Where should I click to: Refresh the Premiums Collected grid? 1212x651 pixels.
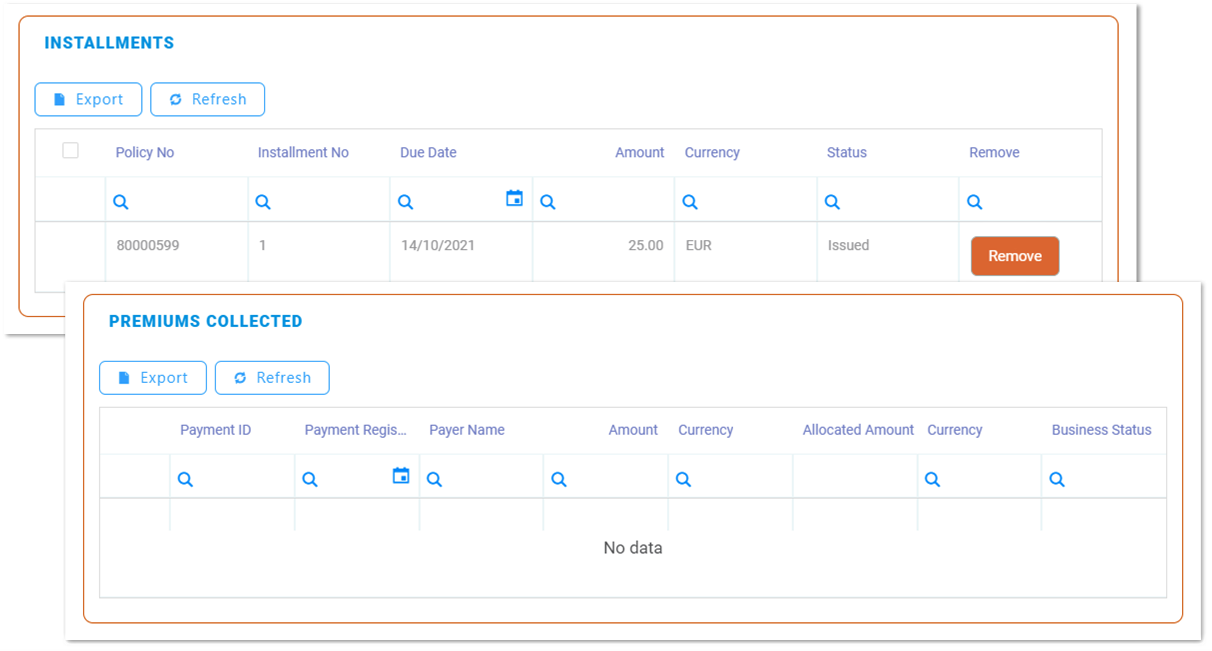pos(272,378)
